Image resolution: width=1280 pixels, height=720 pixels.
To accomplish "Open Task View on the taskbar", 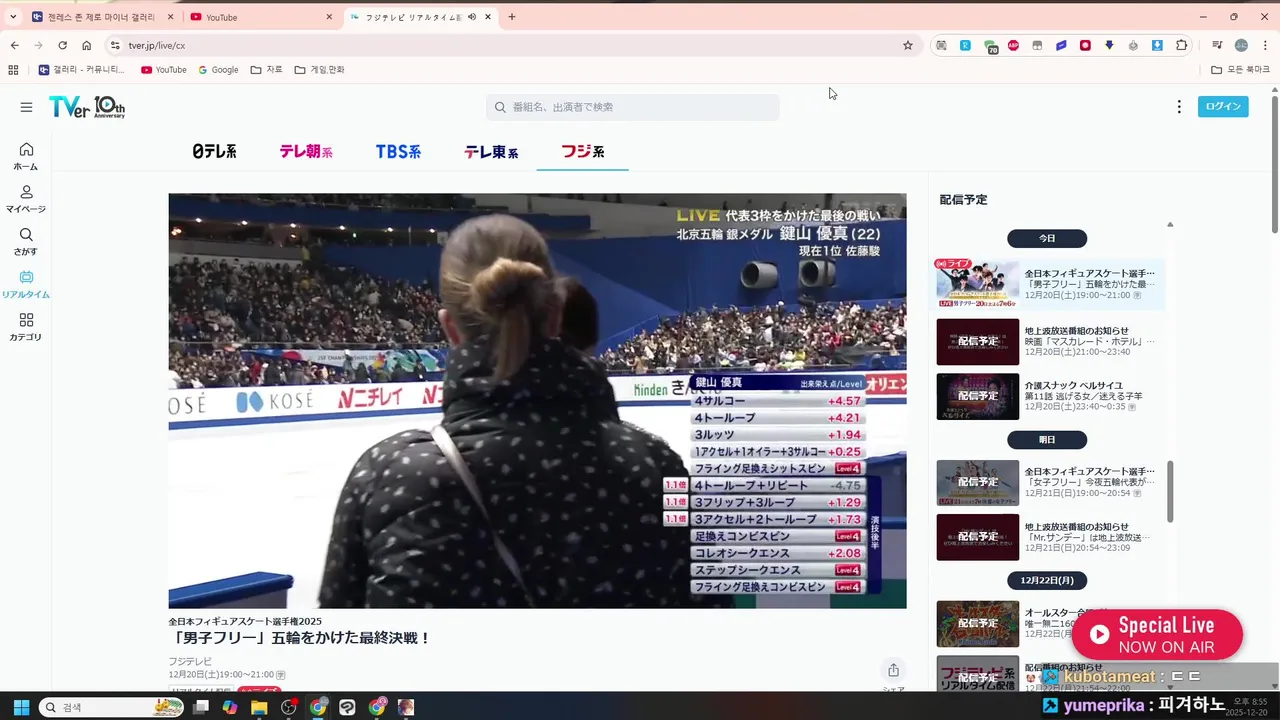I will [x=201, y=707].
